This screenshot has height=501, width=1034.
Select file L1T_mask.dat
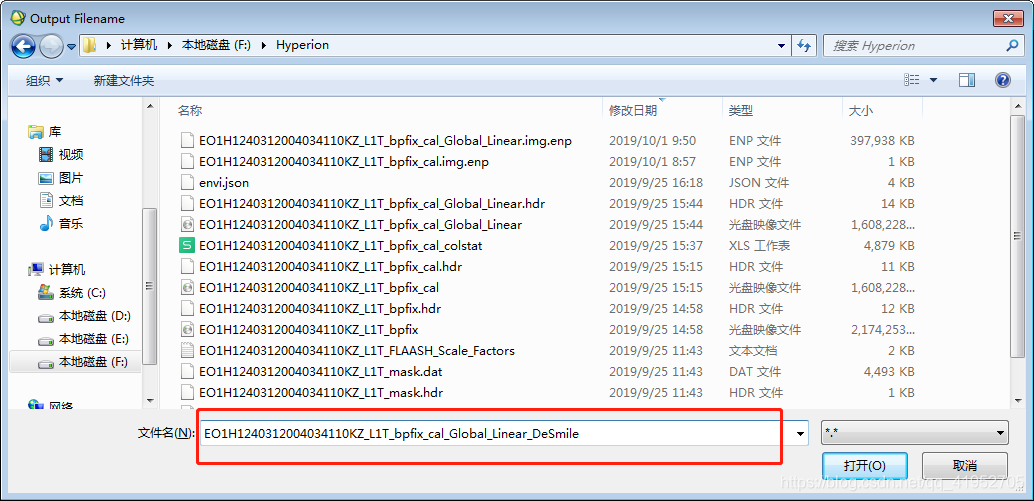[320, 372]
